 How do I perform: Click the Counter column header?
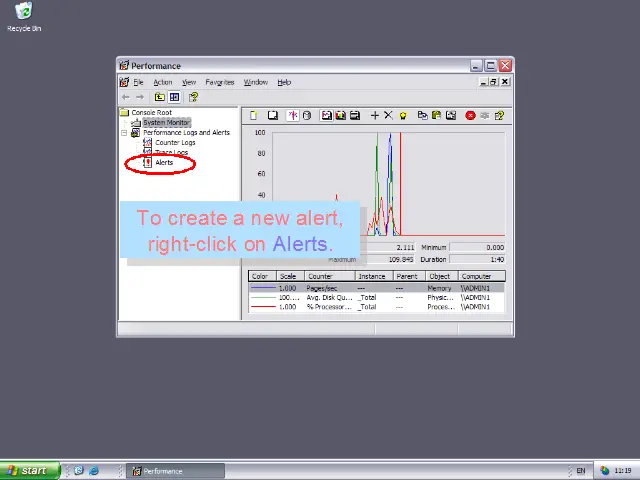tap(330, 276)
